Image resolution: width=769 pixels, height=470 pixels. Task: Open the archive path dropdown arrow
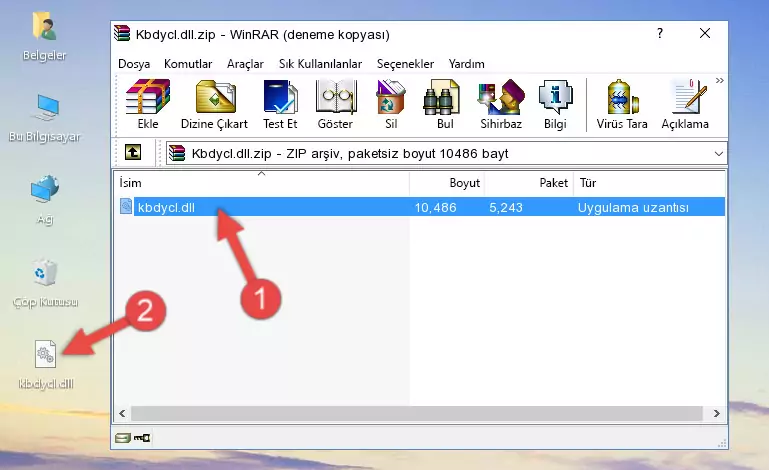tap(718, 154)
